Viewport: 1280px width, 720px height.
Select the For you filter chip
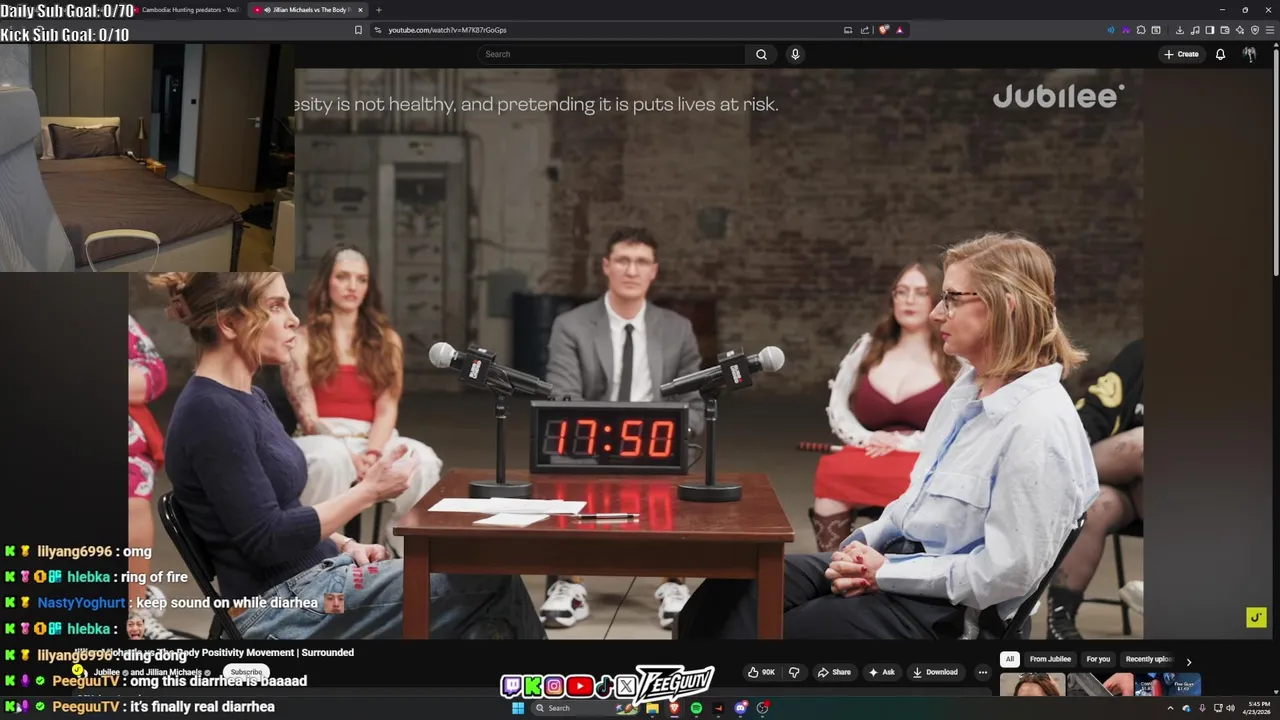(x=1098, y=659)
